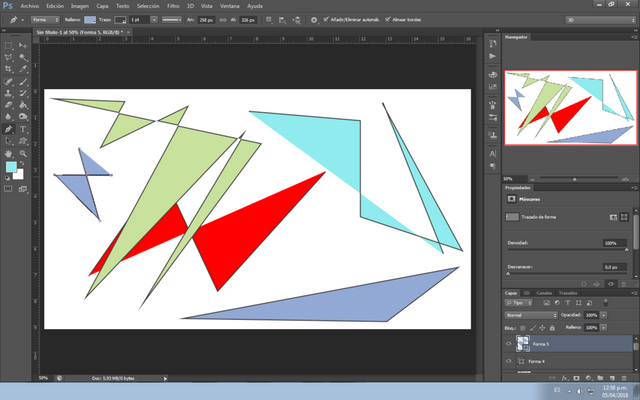Select the Horizontal Type tool
This screenshot has width=640, height=400.
[x=23, y=129]
